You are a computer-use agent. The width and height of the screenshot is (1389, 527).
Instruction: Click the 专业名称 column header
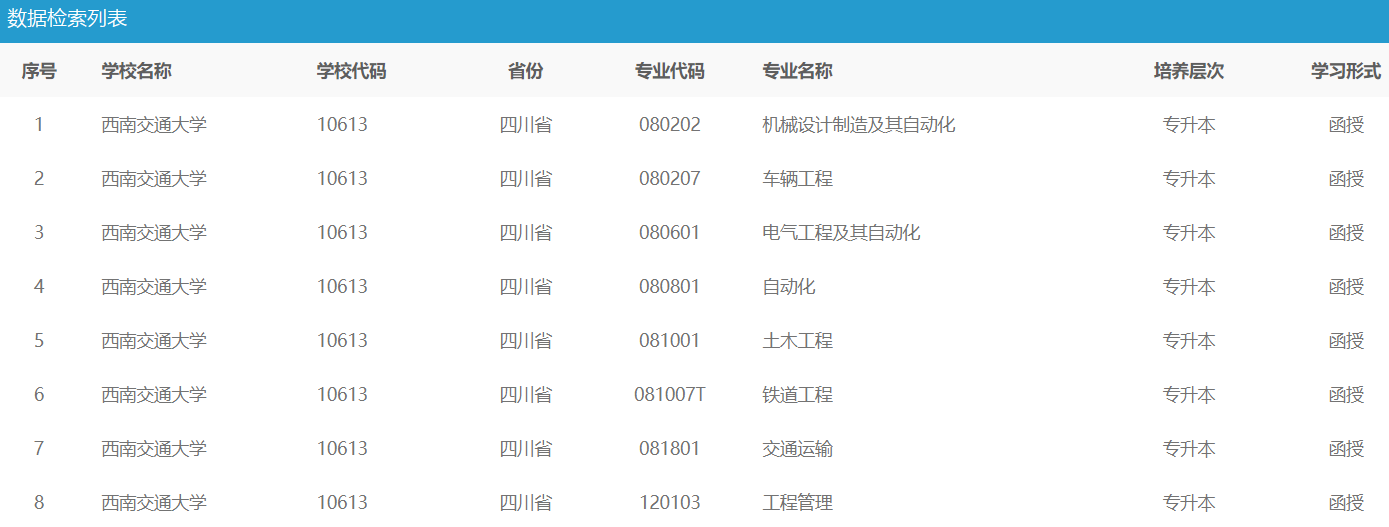tap(797, 71)
